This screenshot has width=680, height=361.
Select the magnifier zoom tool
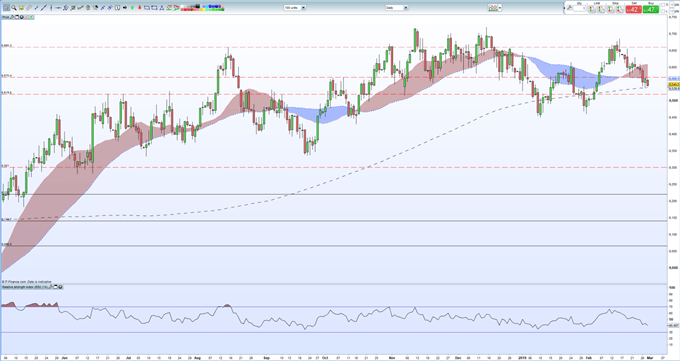pyautogui.click(x=14, y=8)
